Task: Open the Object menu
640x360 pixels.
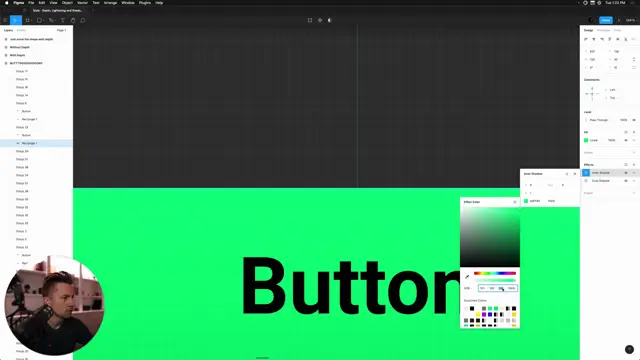Action: point(67,2)
